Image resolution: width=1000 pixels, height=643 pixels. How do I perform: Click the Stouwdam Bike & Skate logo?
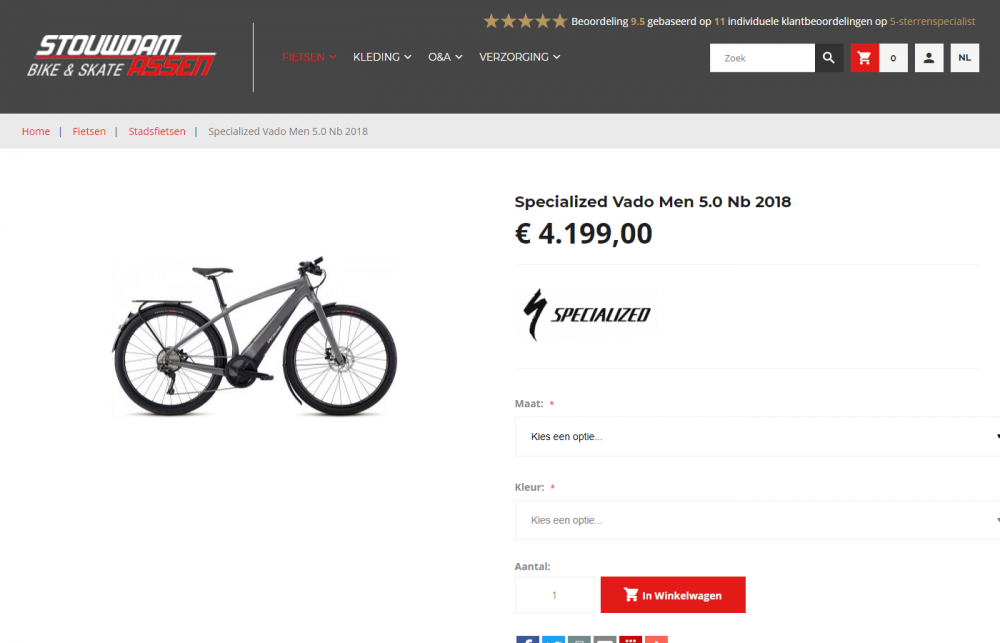pyautogui.click(x=121, y=57)
